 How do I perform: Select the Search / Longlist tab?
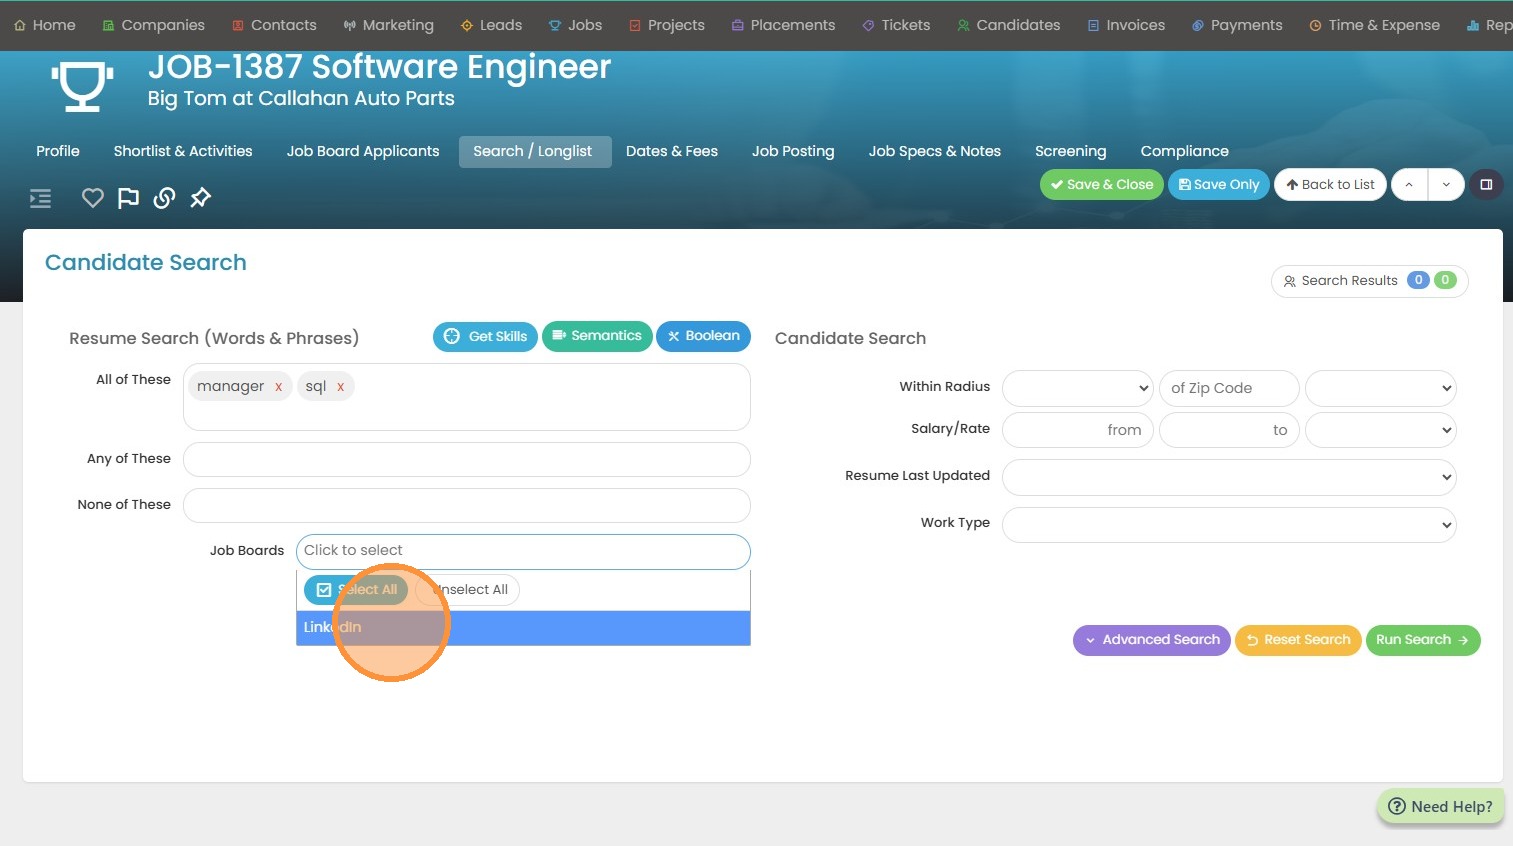coord(535,151)
